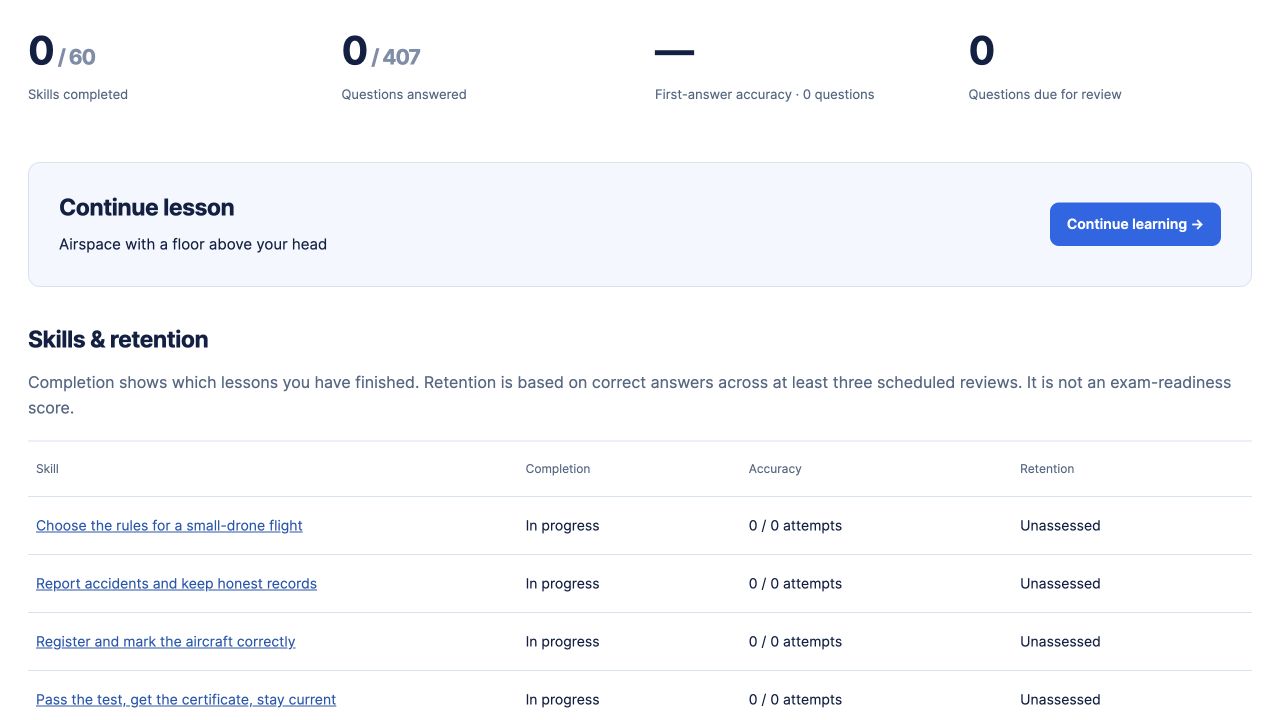1280x720 pixels.
Task: Click 'In progress' in the Register and mark row
Action: point(563,642)
